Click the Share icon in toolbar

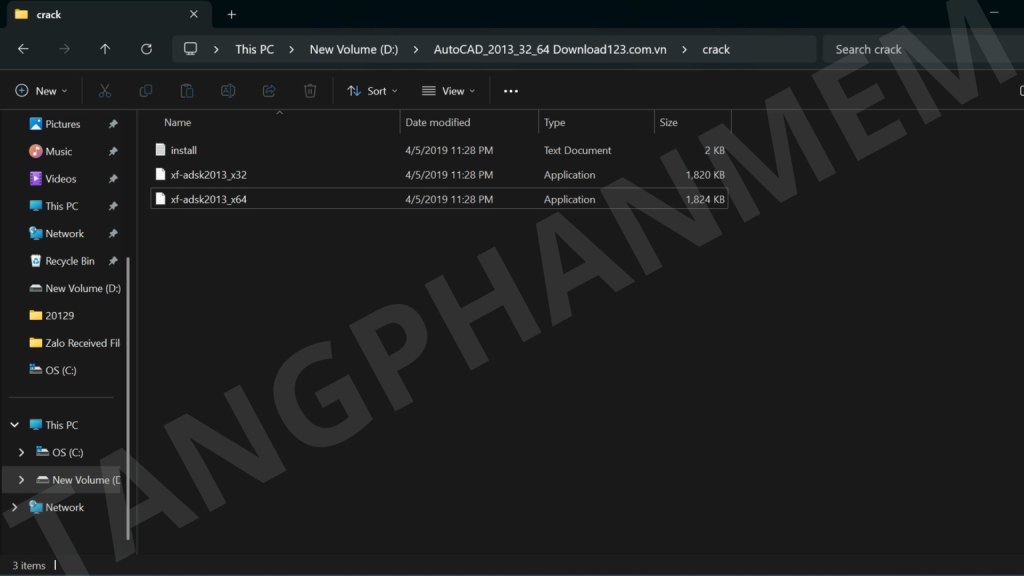(x=269, y=91)
